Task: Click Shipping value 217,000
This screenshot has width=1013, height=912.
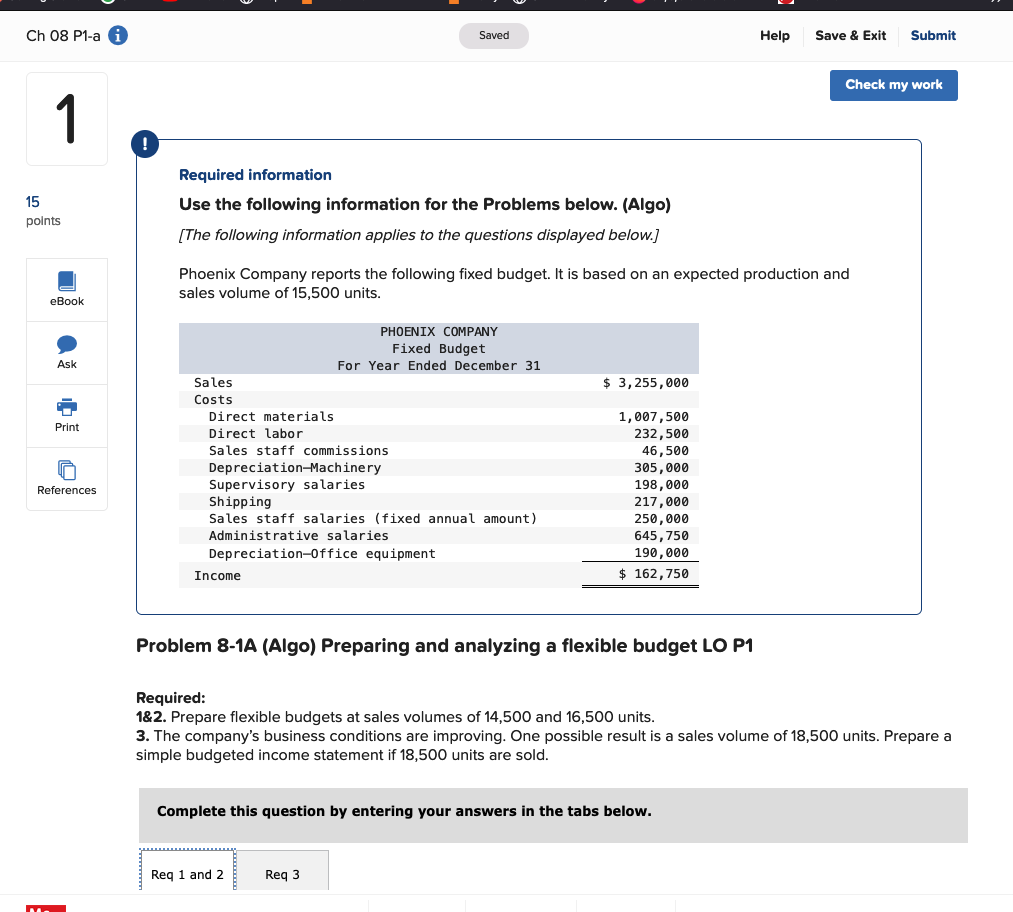Action: (x=661, y=502)
